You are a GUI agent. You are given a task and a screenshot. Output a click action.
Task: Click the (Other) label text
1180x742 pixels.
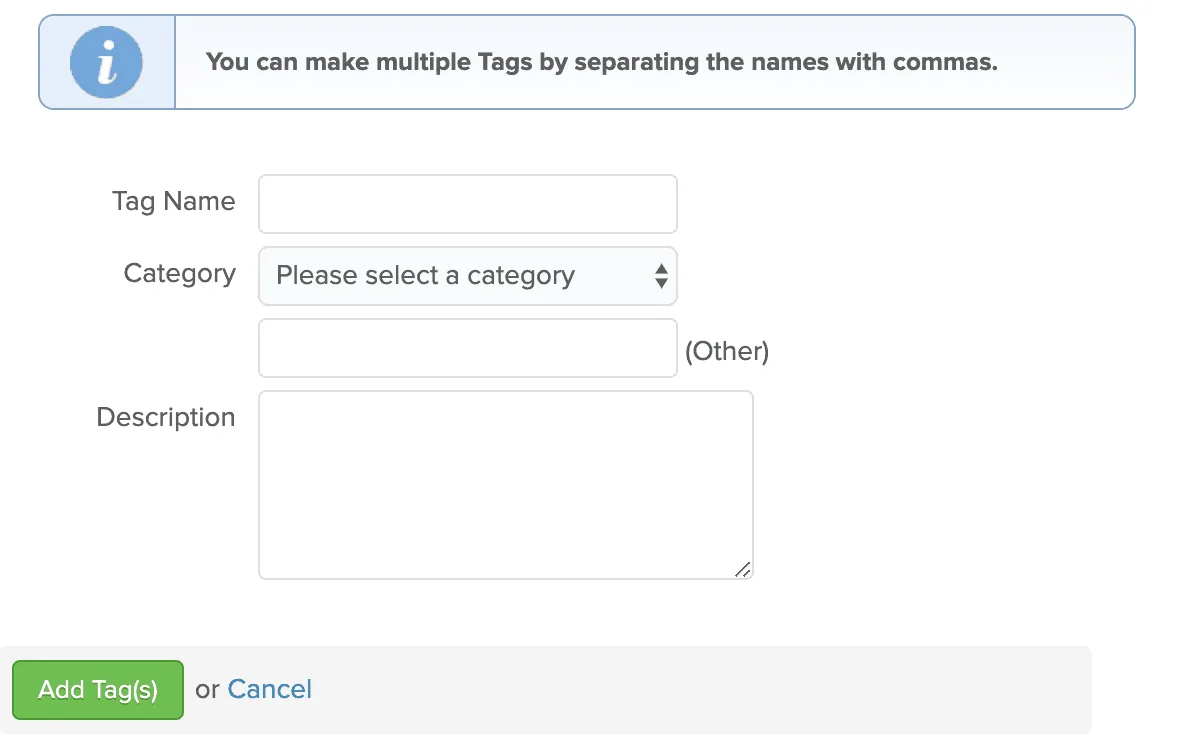[x=727, y=351]
